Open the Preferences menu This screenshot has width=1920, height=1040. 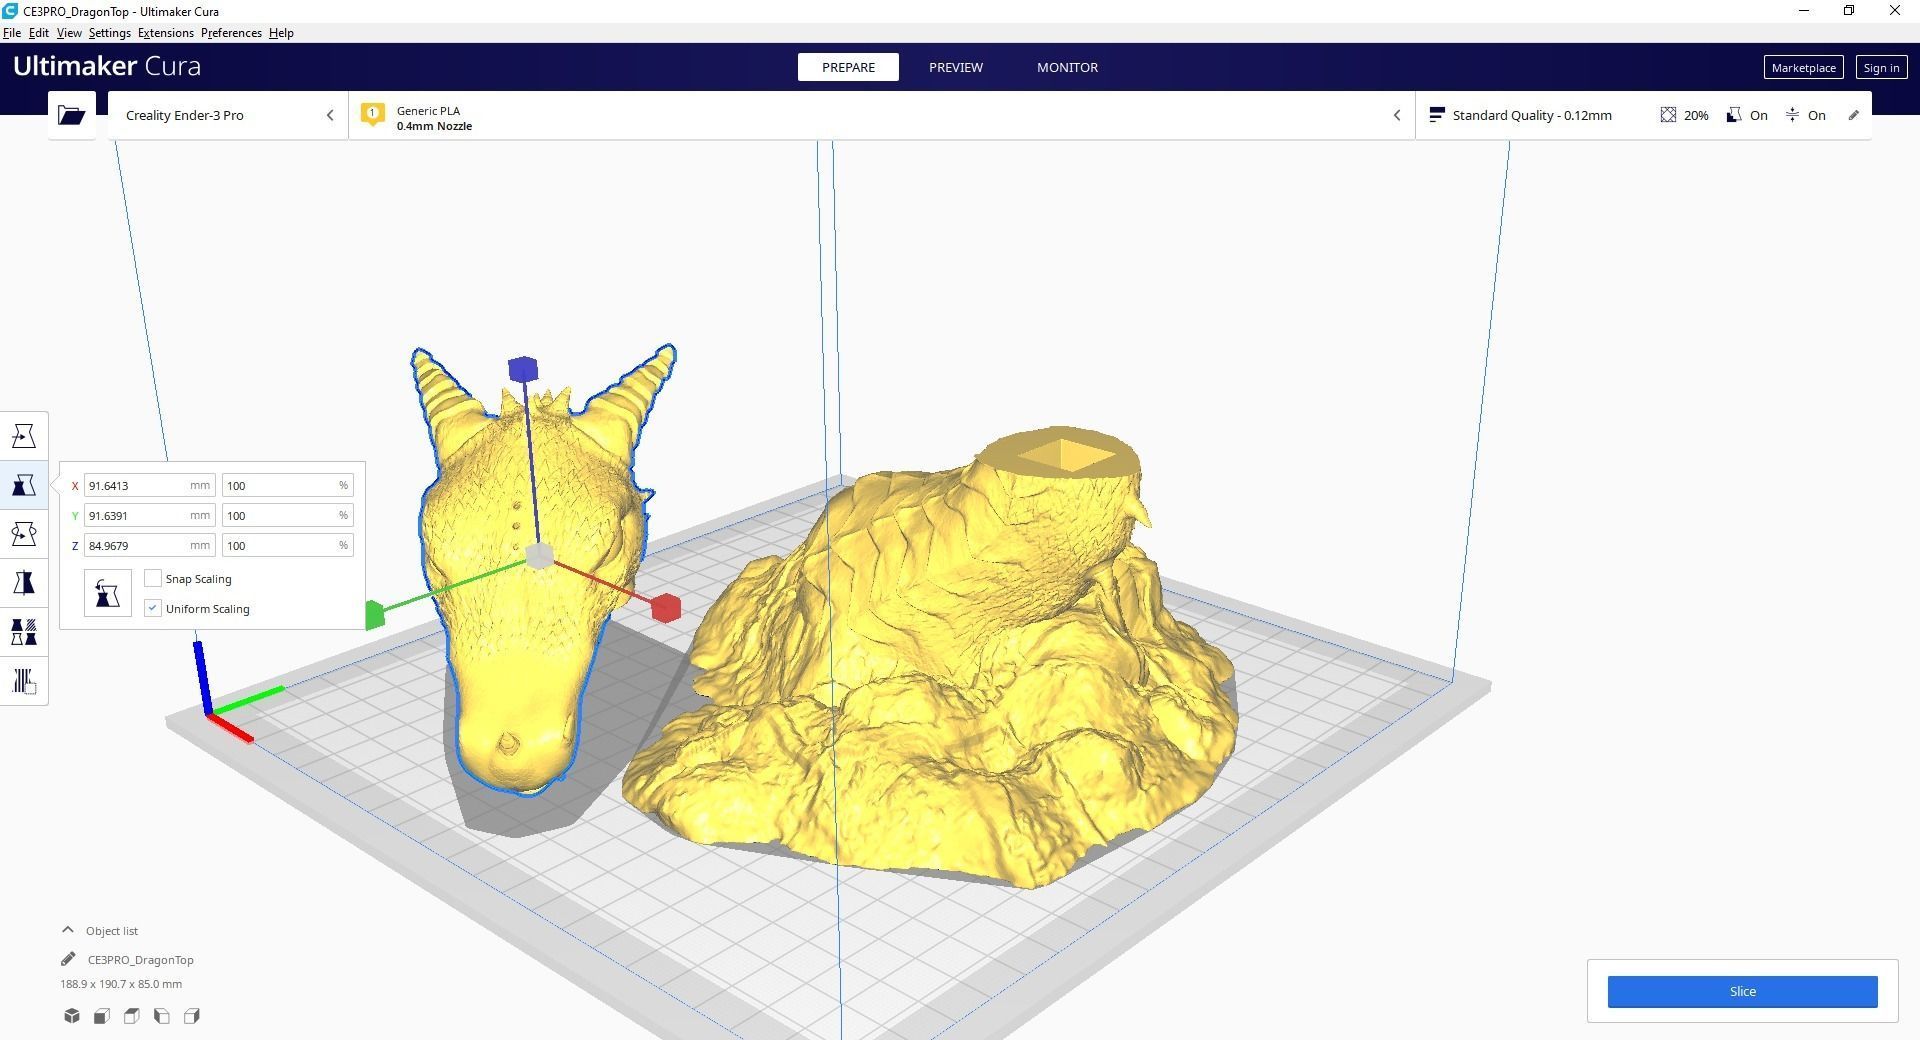click(x=231, y=33)
